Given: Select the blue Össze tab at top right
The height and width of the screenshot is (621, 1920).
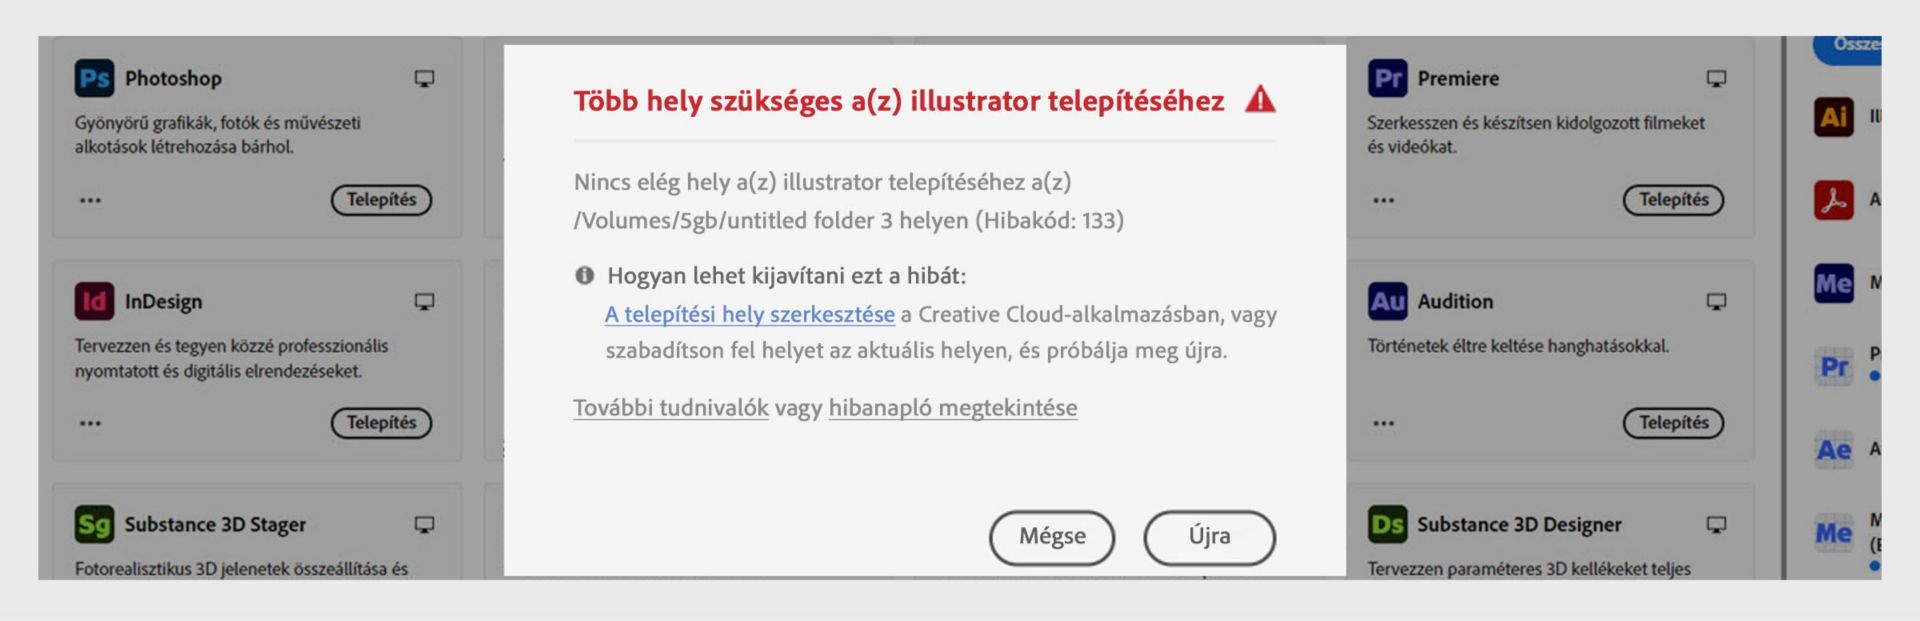Looking at the screenshot, I should 1848,48.
